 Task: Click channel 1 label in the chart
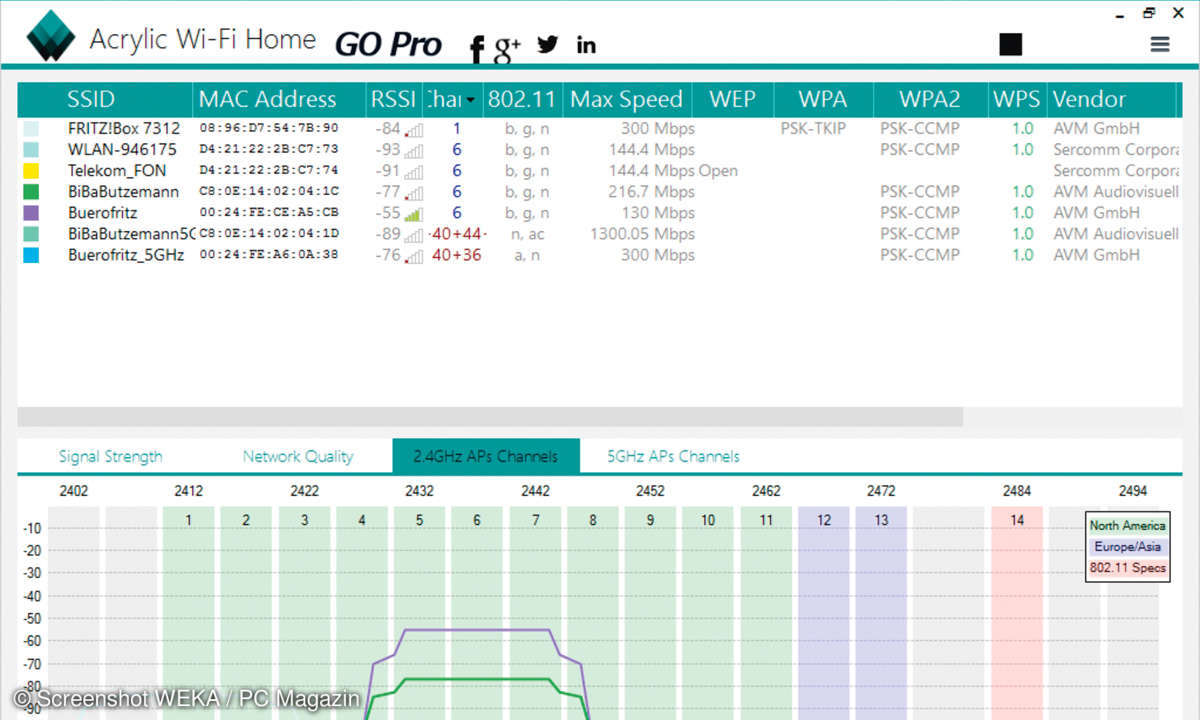188,520
